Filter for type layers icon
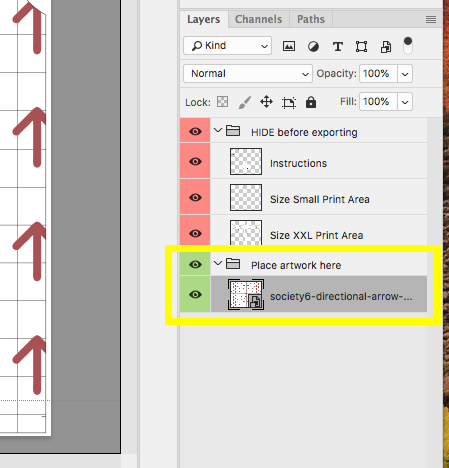The height and width of the screenshot is (468, 449). click(x=338, y=46)
